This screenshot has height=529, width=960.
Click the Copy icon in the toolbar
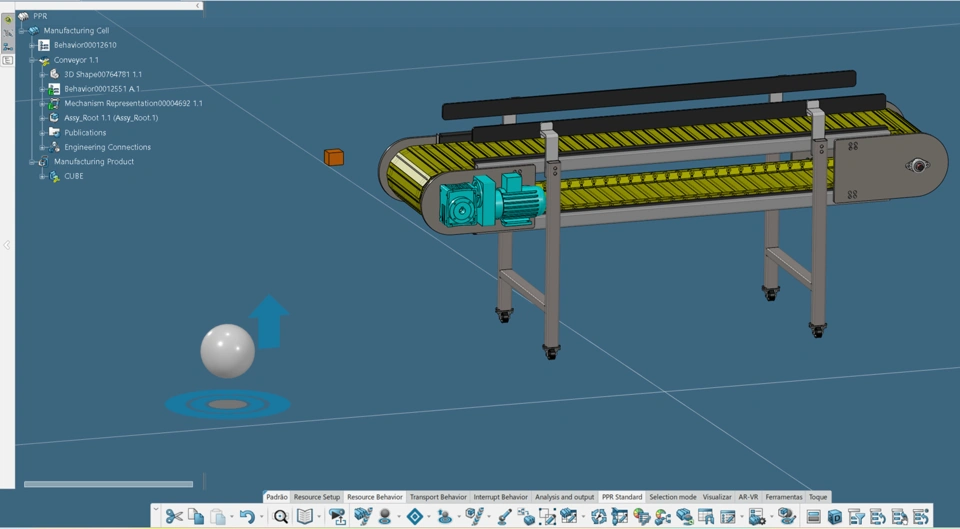click(196, 516)
